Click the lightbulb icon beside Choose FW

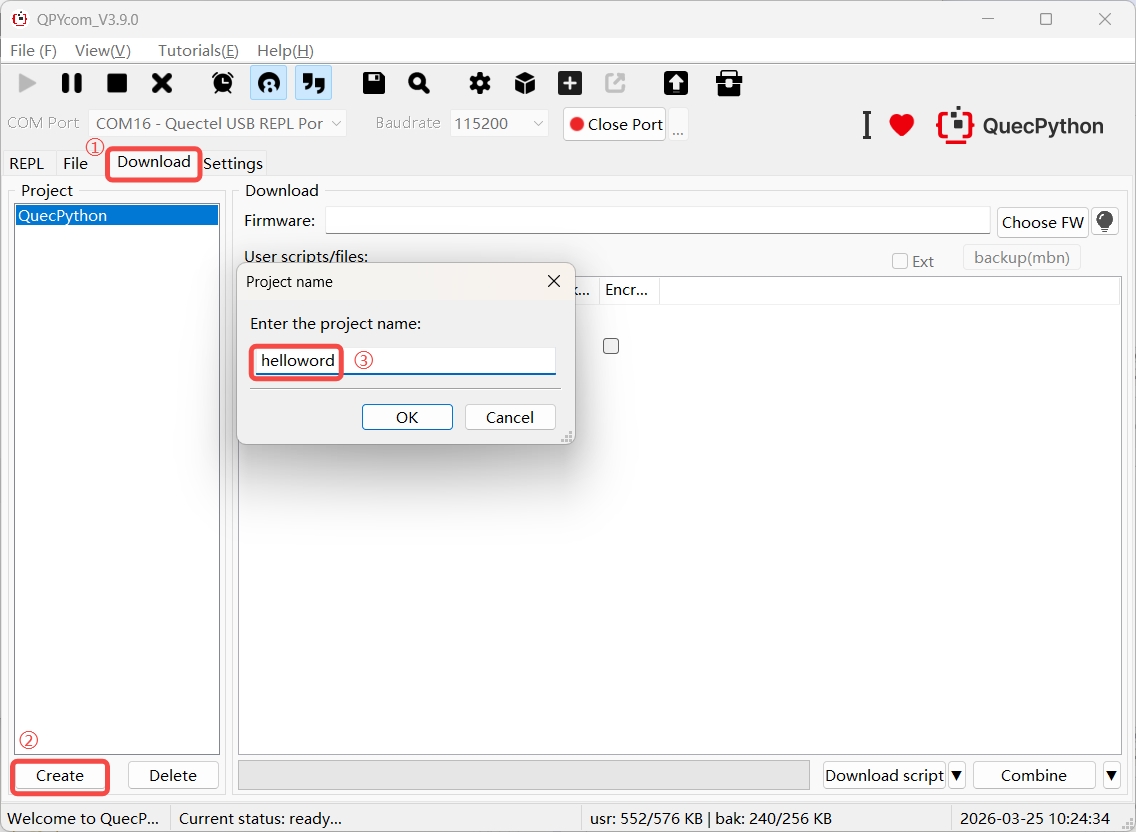1105,222
